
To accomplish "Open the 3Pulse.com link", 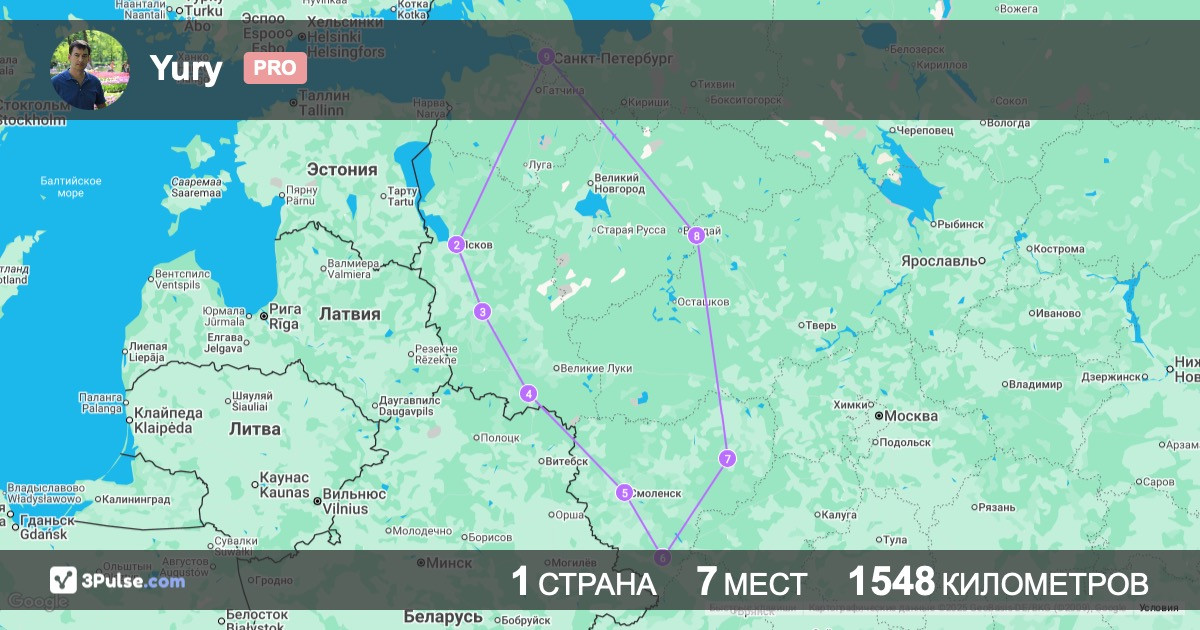I will 134,581.
